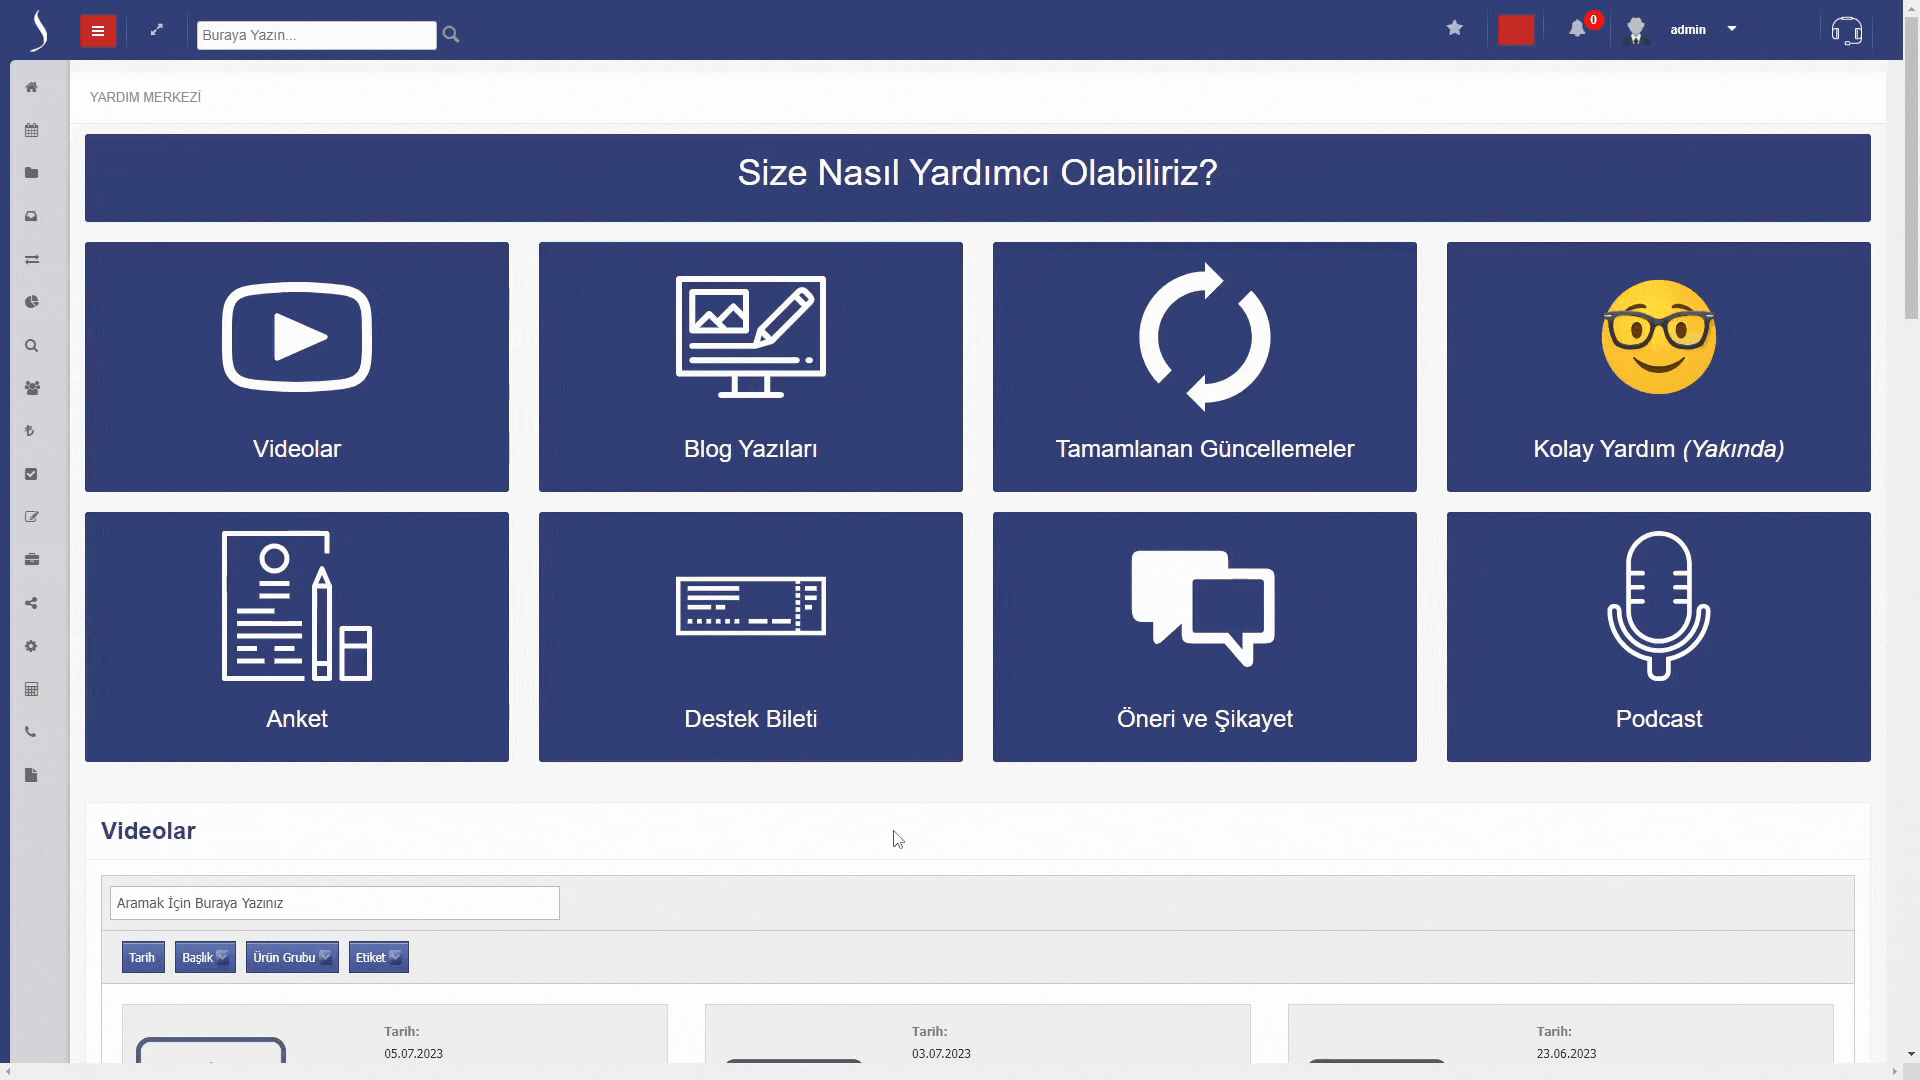Toggle fullscreen with expand arrows icon

[x=157, y=30]
